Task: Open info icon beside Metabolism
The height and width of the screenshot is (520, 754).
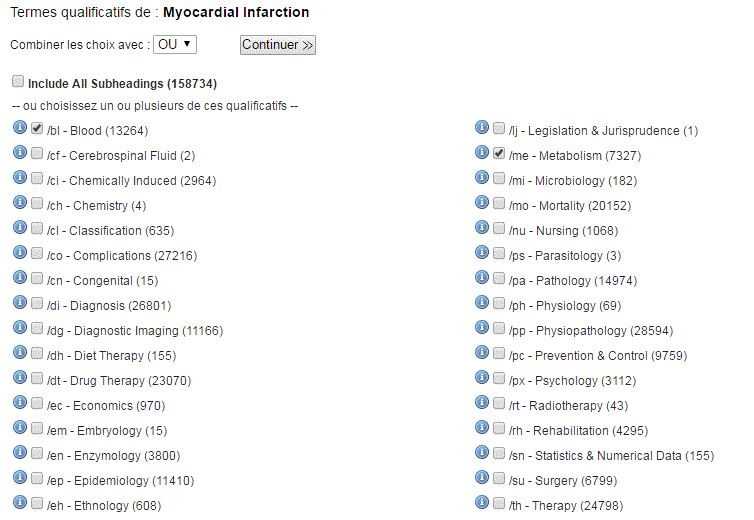Action: (482, 152)
